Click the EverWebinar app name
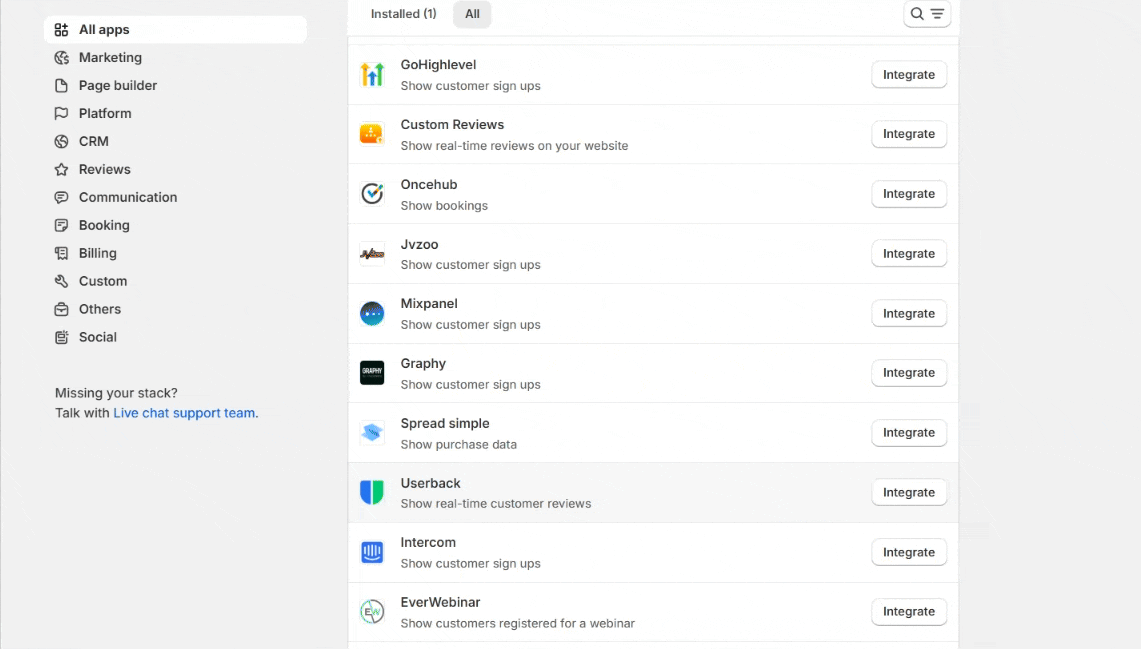Image resolution: width=1141 pixels, height=649 pixels. click(440, 602)
